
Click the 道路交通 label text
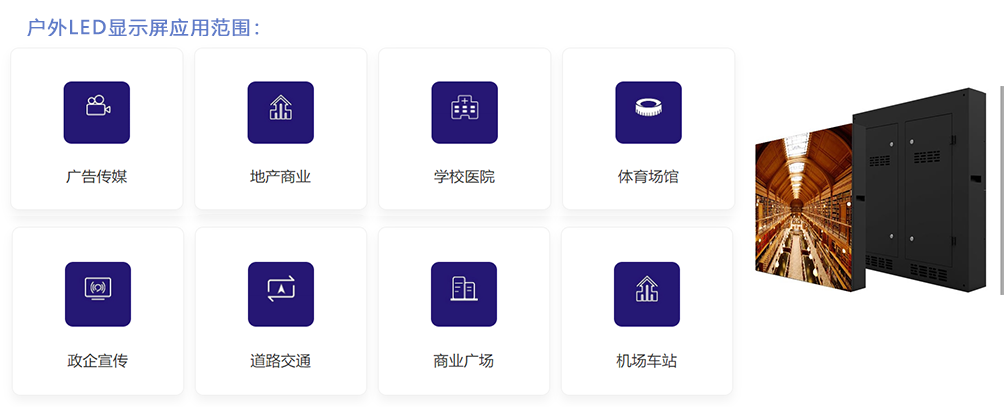click(281, 360)
